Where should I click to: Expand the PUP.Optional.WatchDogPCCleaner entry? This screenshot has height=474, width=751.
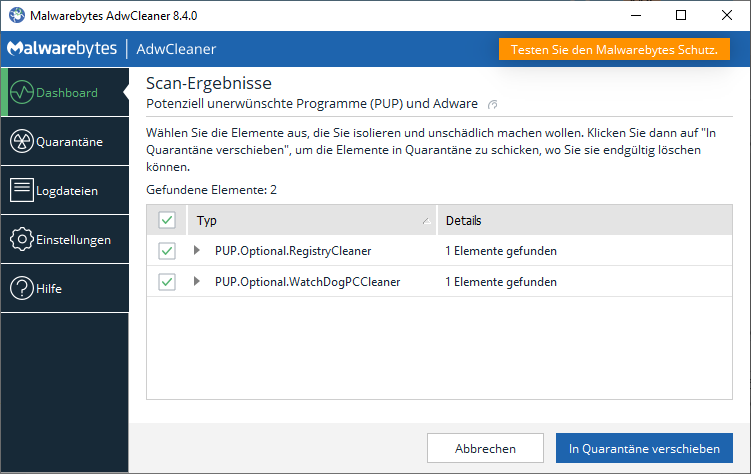[x=197, y=282]
